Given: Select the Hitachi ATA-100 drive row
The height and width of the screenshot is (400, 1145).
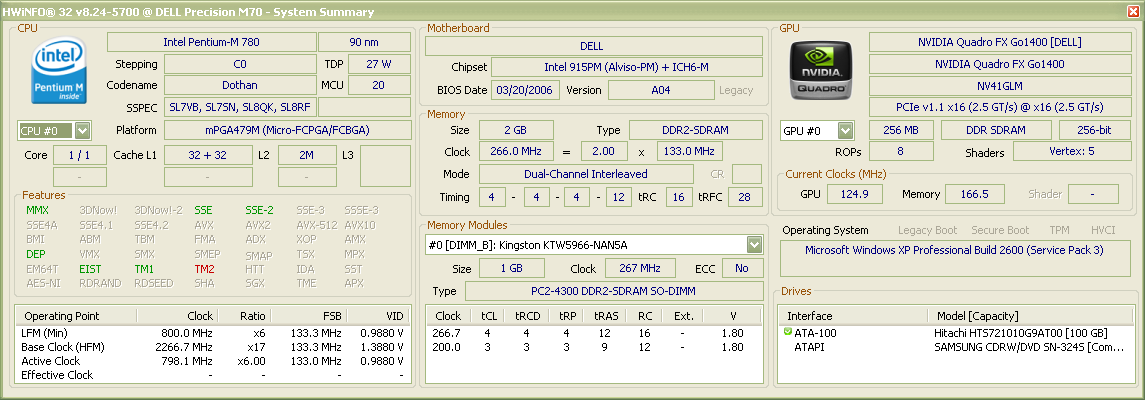Looking at the screenshot, I should [950, 332].
